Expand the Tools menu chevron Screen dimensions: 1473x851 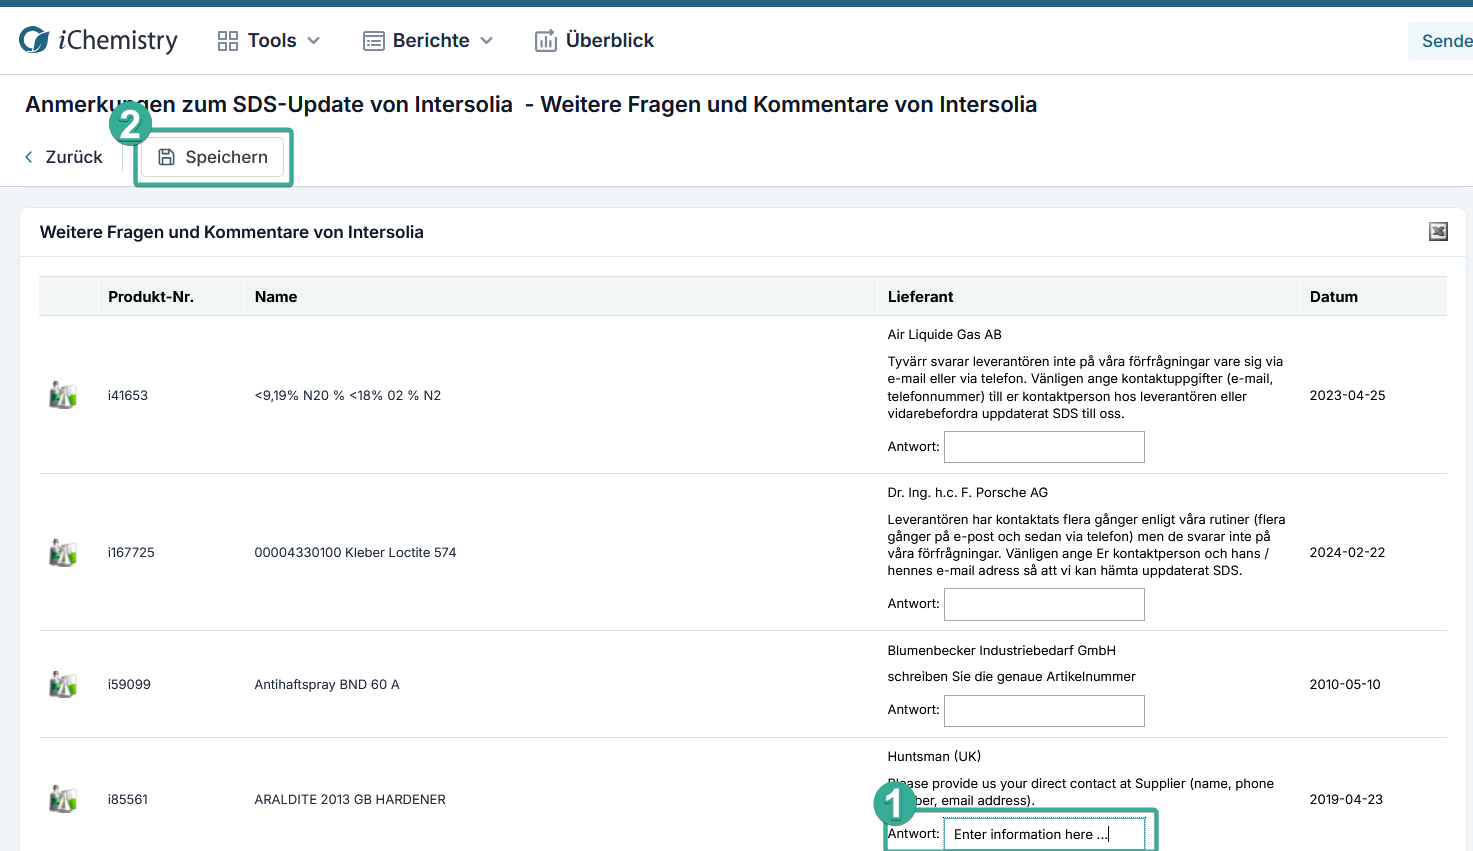[x=314, y=41]
